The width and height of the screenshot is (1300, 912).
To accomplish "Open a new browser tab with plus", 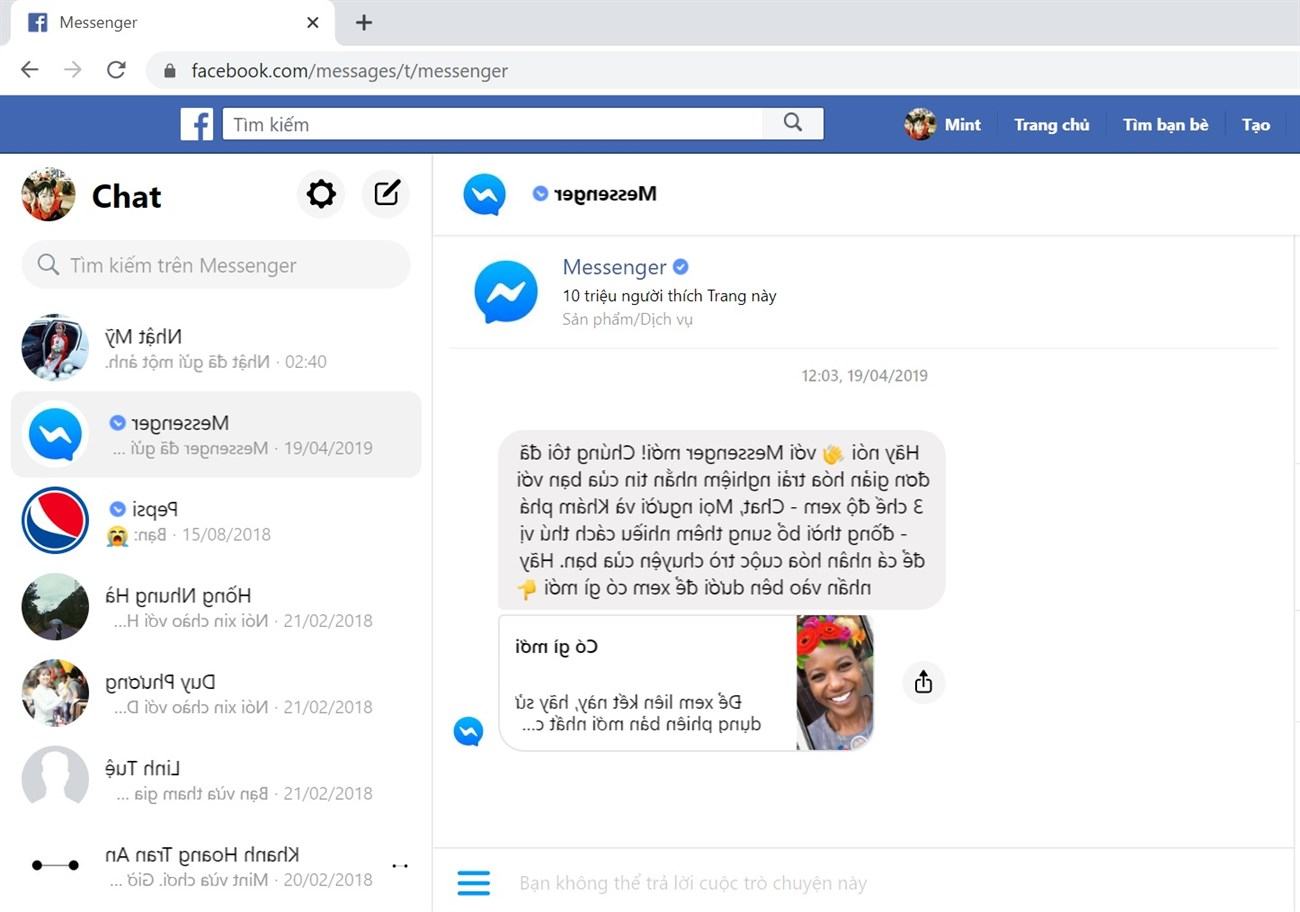I will point(364,22).
